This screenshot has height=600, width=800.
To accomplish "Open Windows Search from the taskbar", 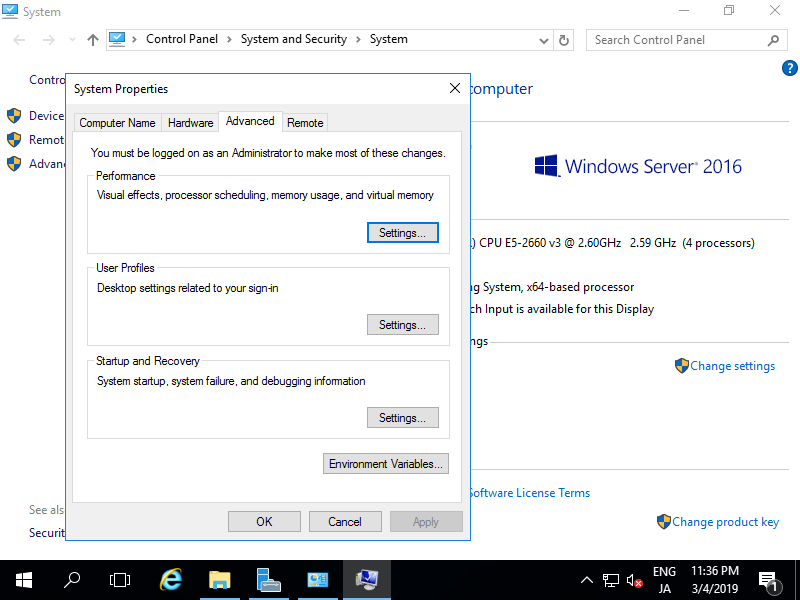I will click(x=71, y=580).
